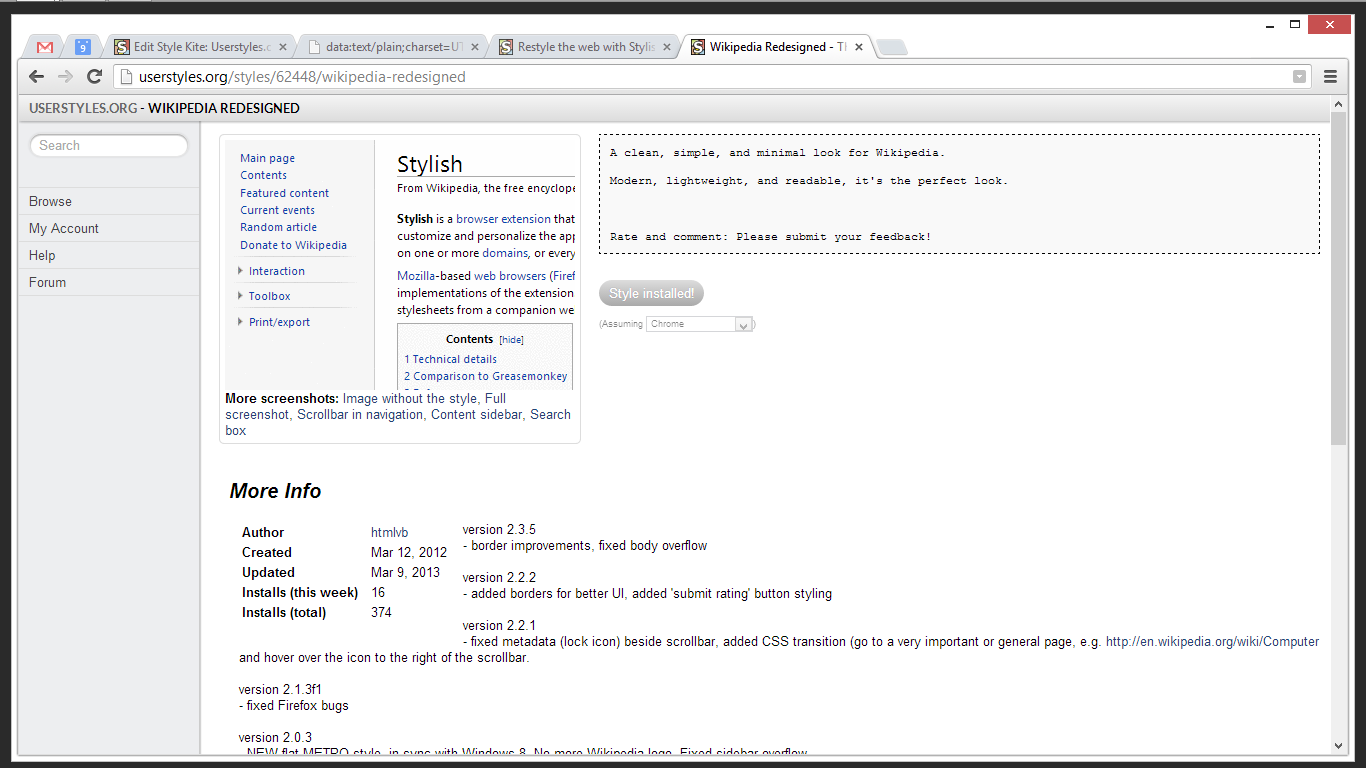Click the Style installed! button
This screenshot has height=768, width=1366.
click(x=651, y=294)
